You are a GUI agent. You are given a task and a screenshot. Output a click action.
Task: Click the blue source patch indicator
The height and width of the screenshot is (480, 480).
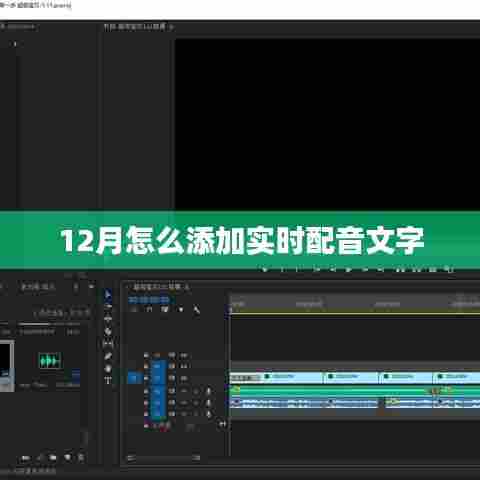[x=135, y=378]
